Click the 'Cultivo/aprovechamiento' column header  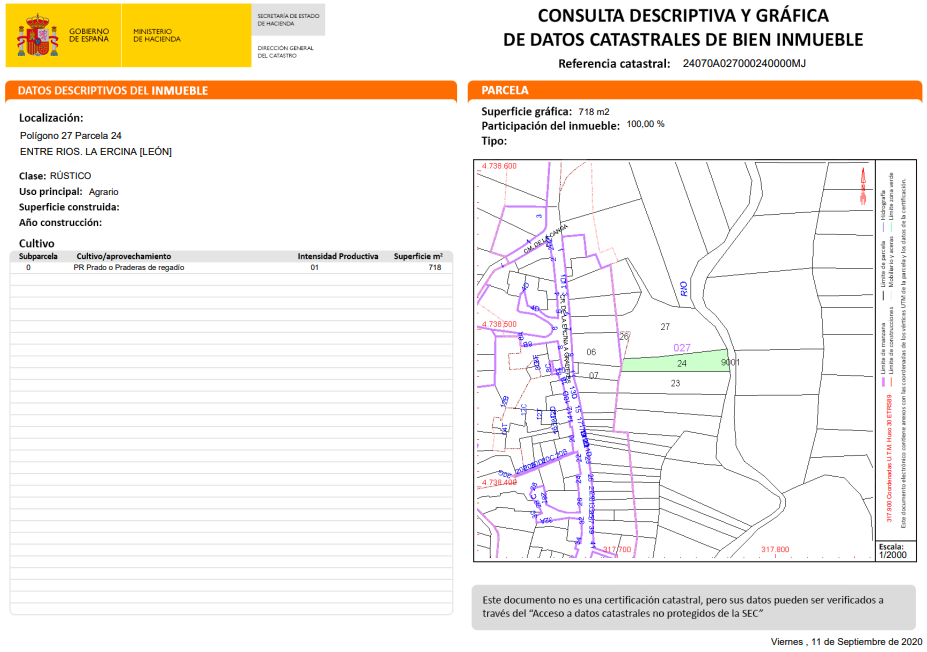click(124, 257)
